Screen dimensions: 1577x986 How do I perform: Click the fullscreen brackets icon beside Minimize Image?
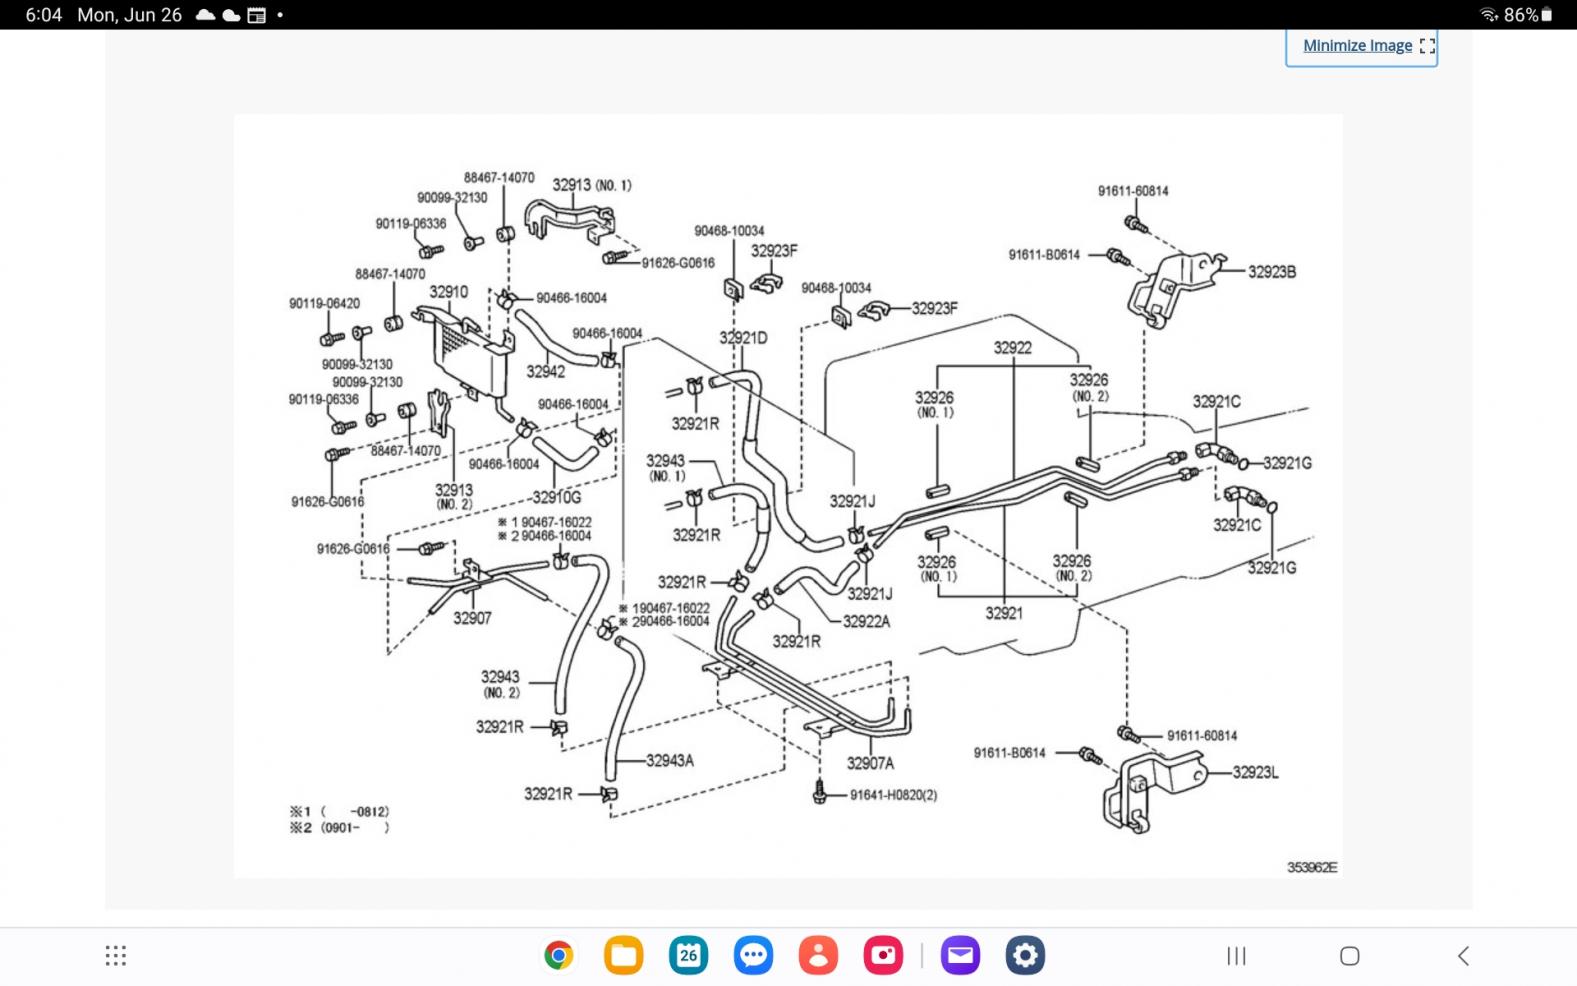click(x=1427, y=46)
